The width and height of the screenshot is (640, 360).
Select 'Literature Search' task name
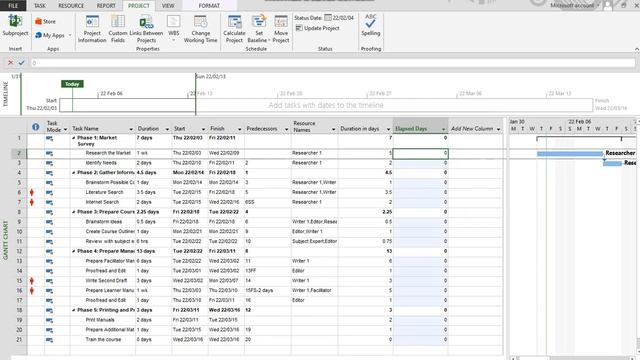tap(104, 192)
